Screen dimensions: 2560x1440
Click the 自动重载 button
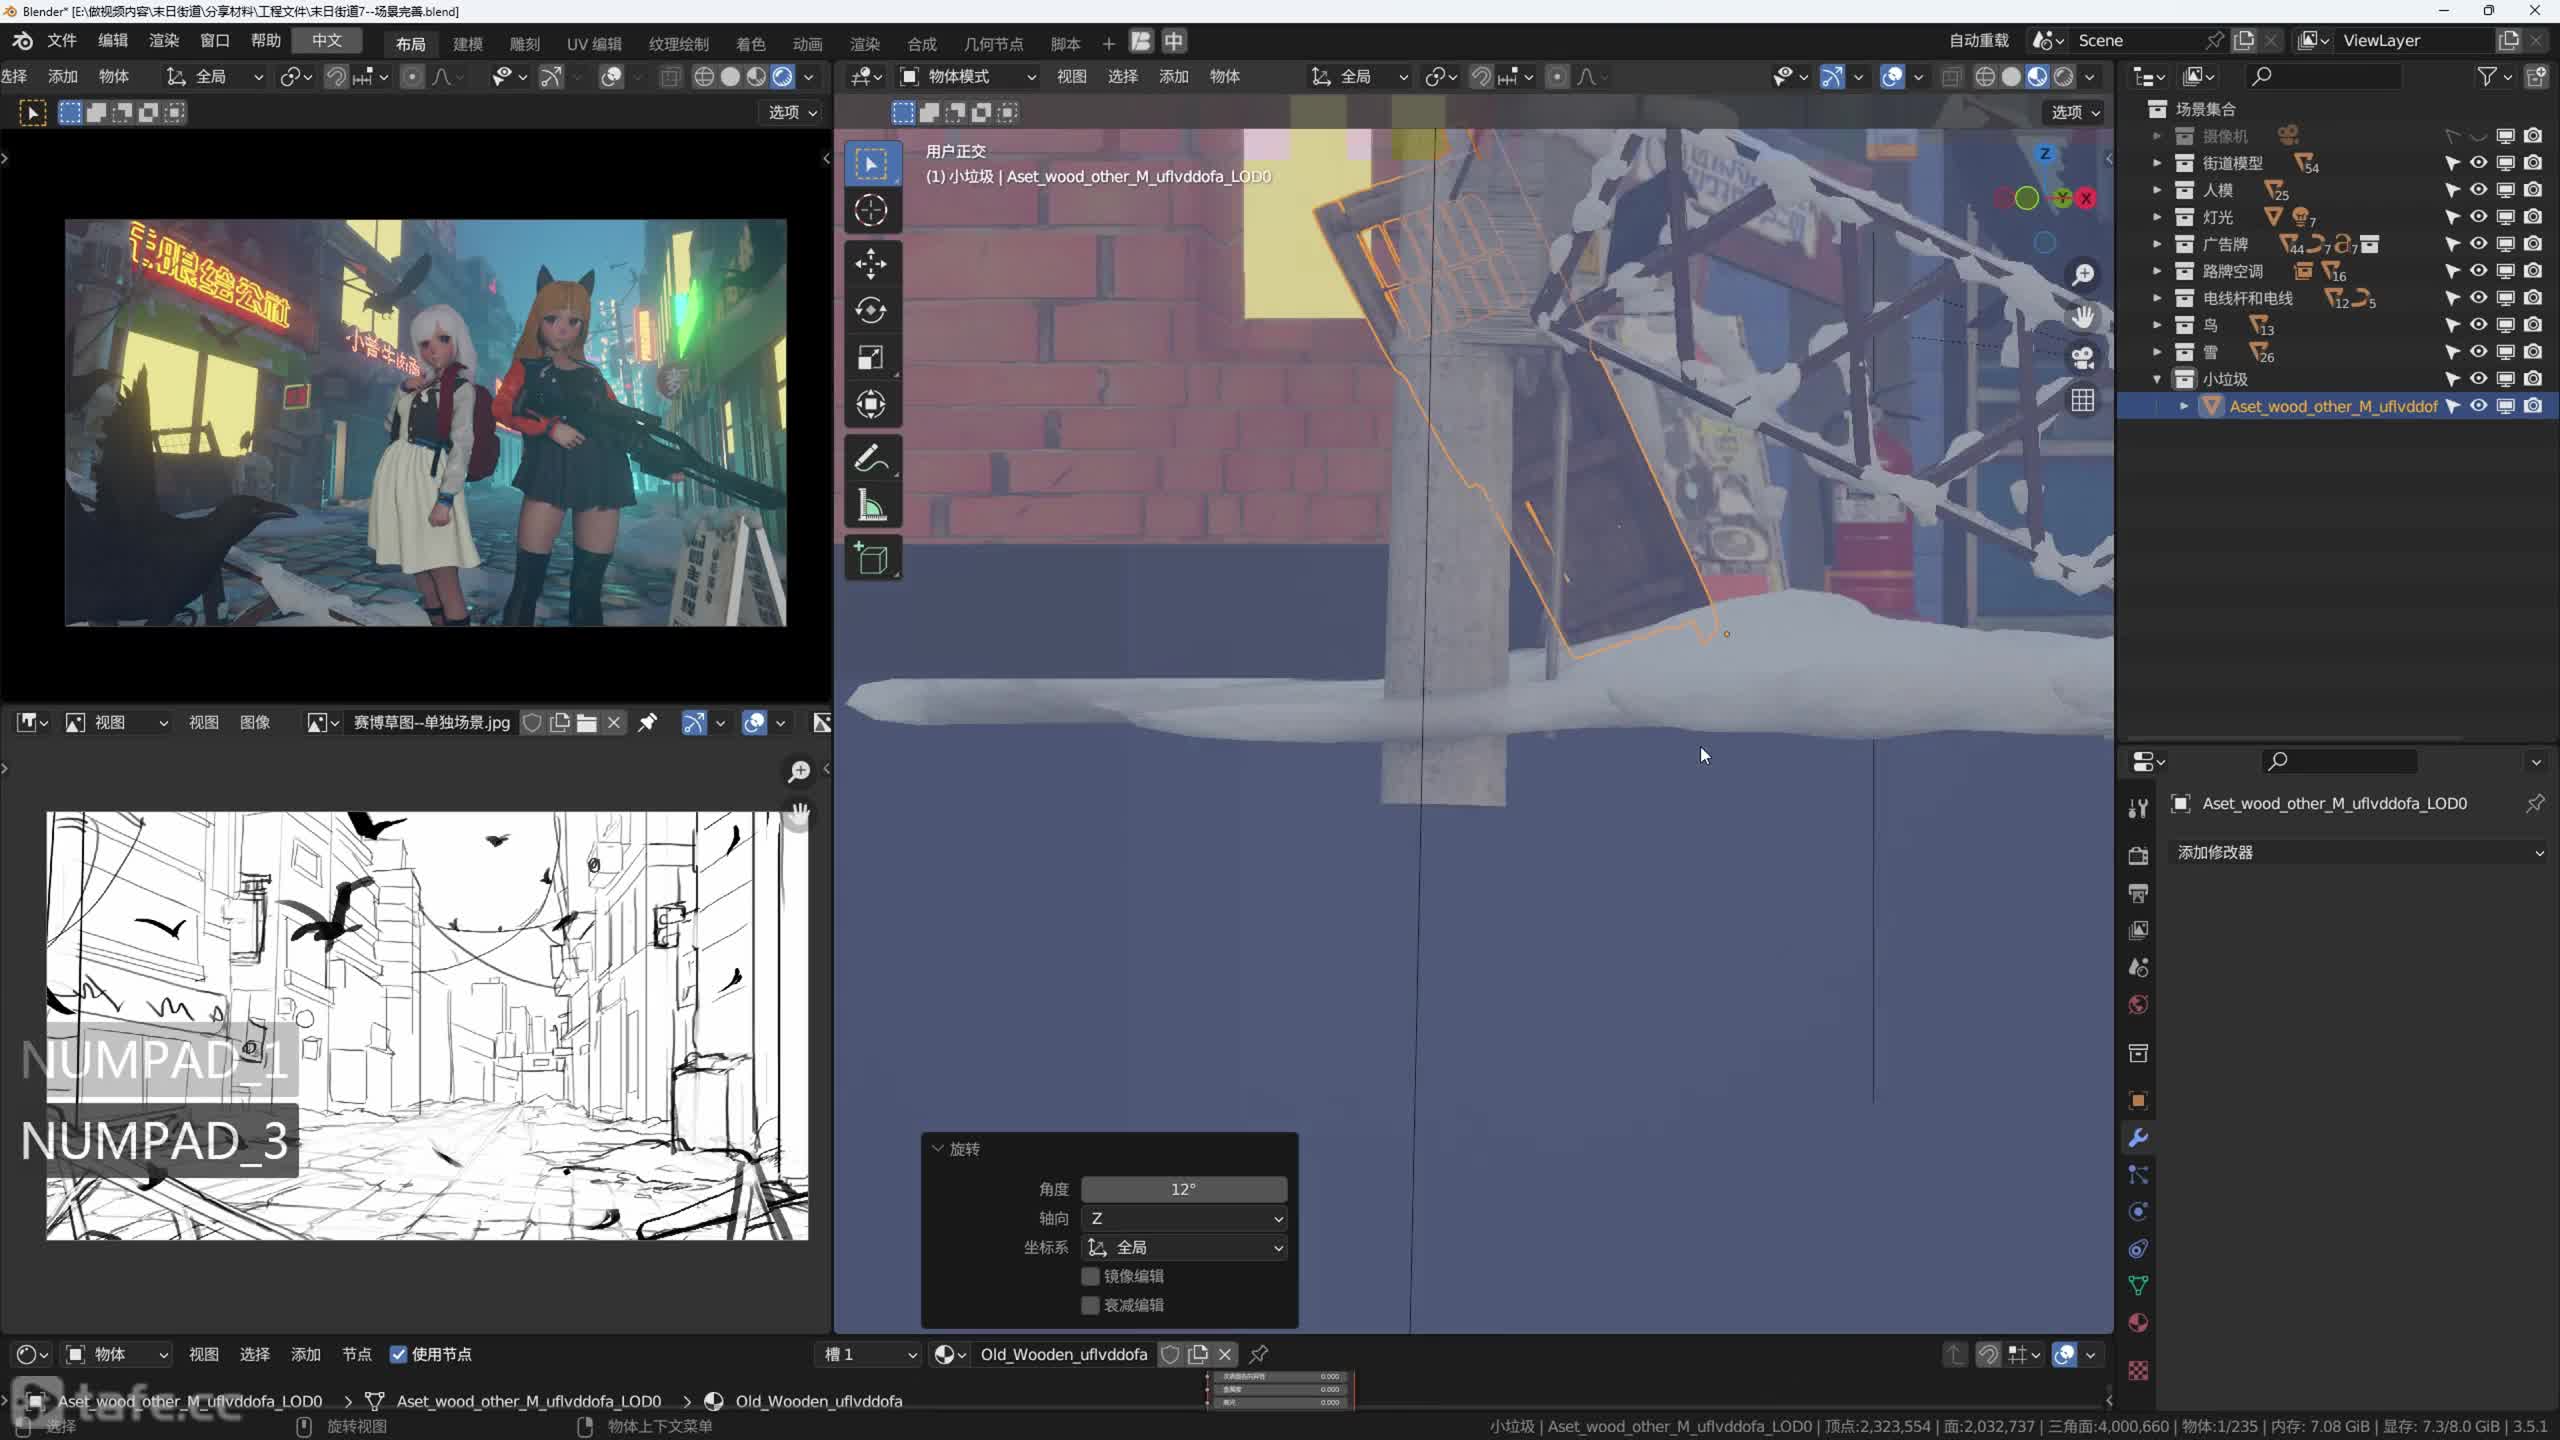tap(1978, 40)
